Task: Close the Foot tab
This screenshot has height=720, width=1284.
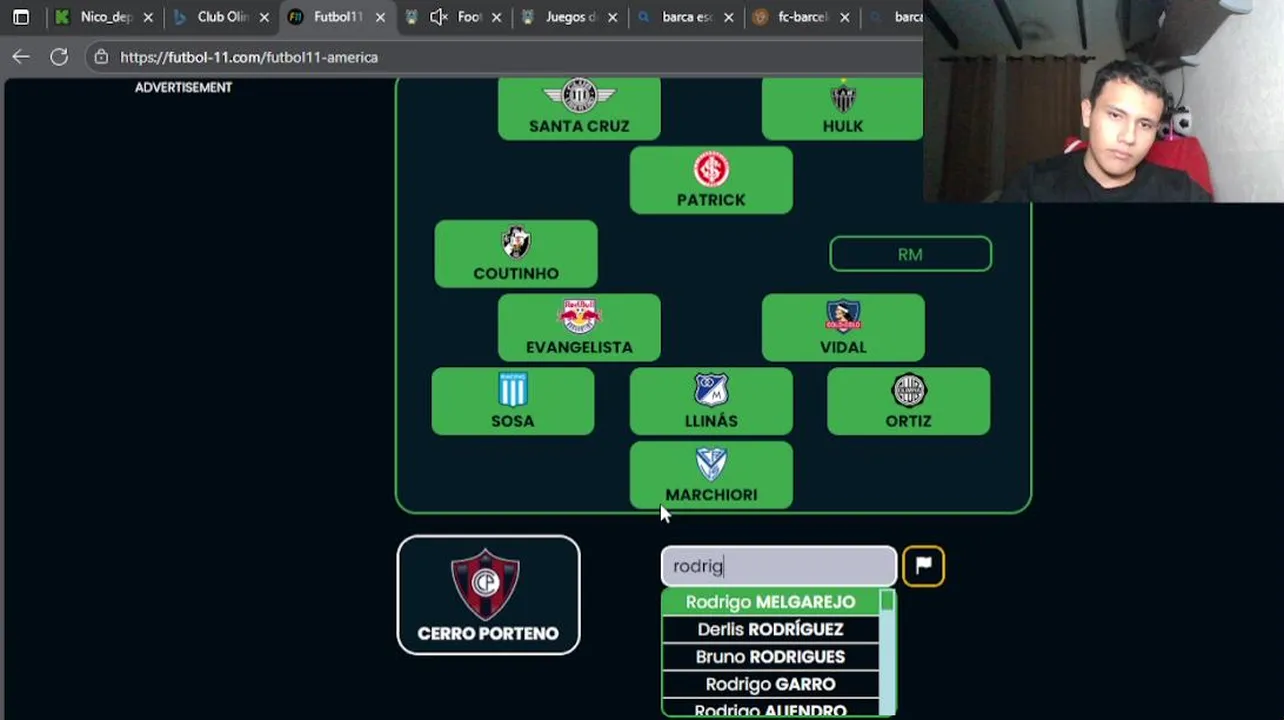Action: click(496, 17)
